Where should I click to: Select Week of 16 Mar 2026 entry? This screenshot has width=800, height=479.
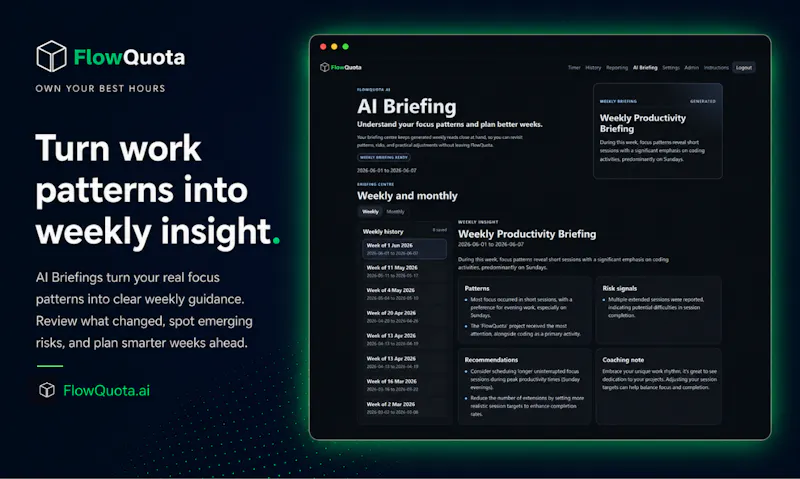pyautogui.click(x=404, y=385)
